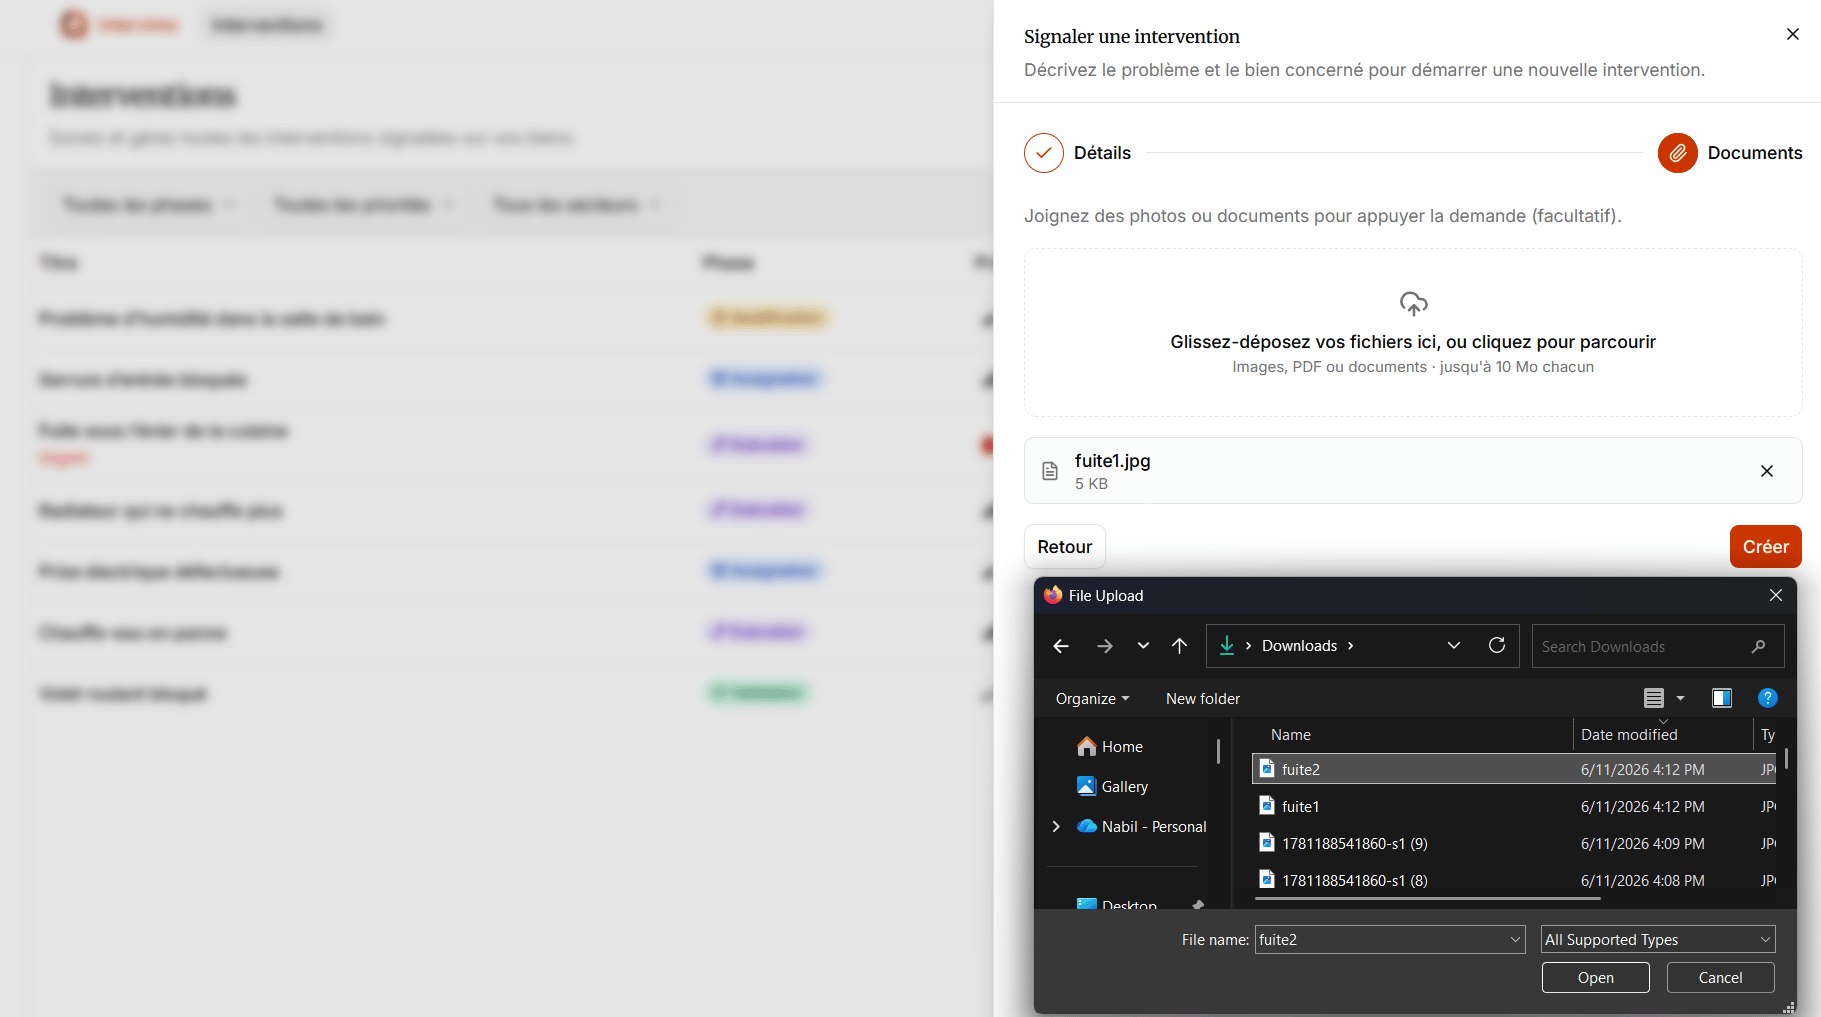
Task: Click fuite2 date 6/11/2026 4:12 PM
Action: (1642, 769)
